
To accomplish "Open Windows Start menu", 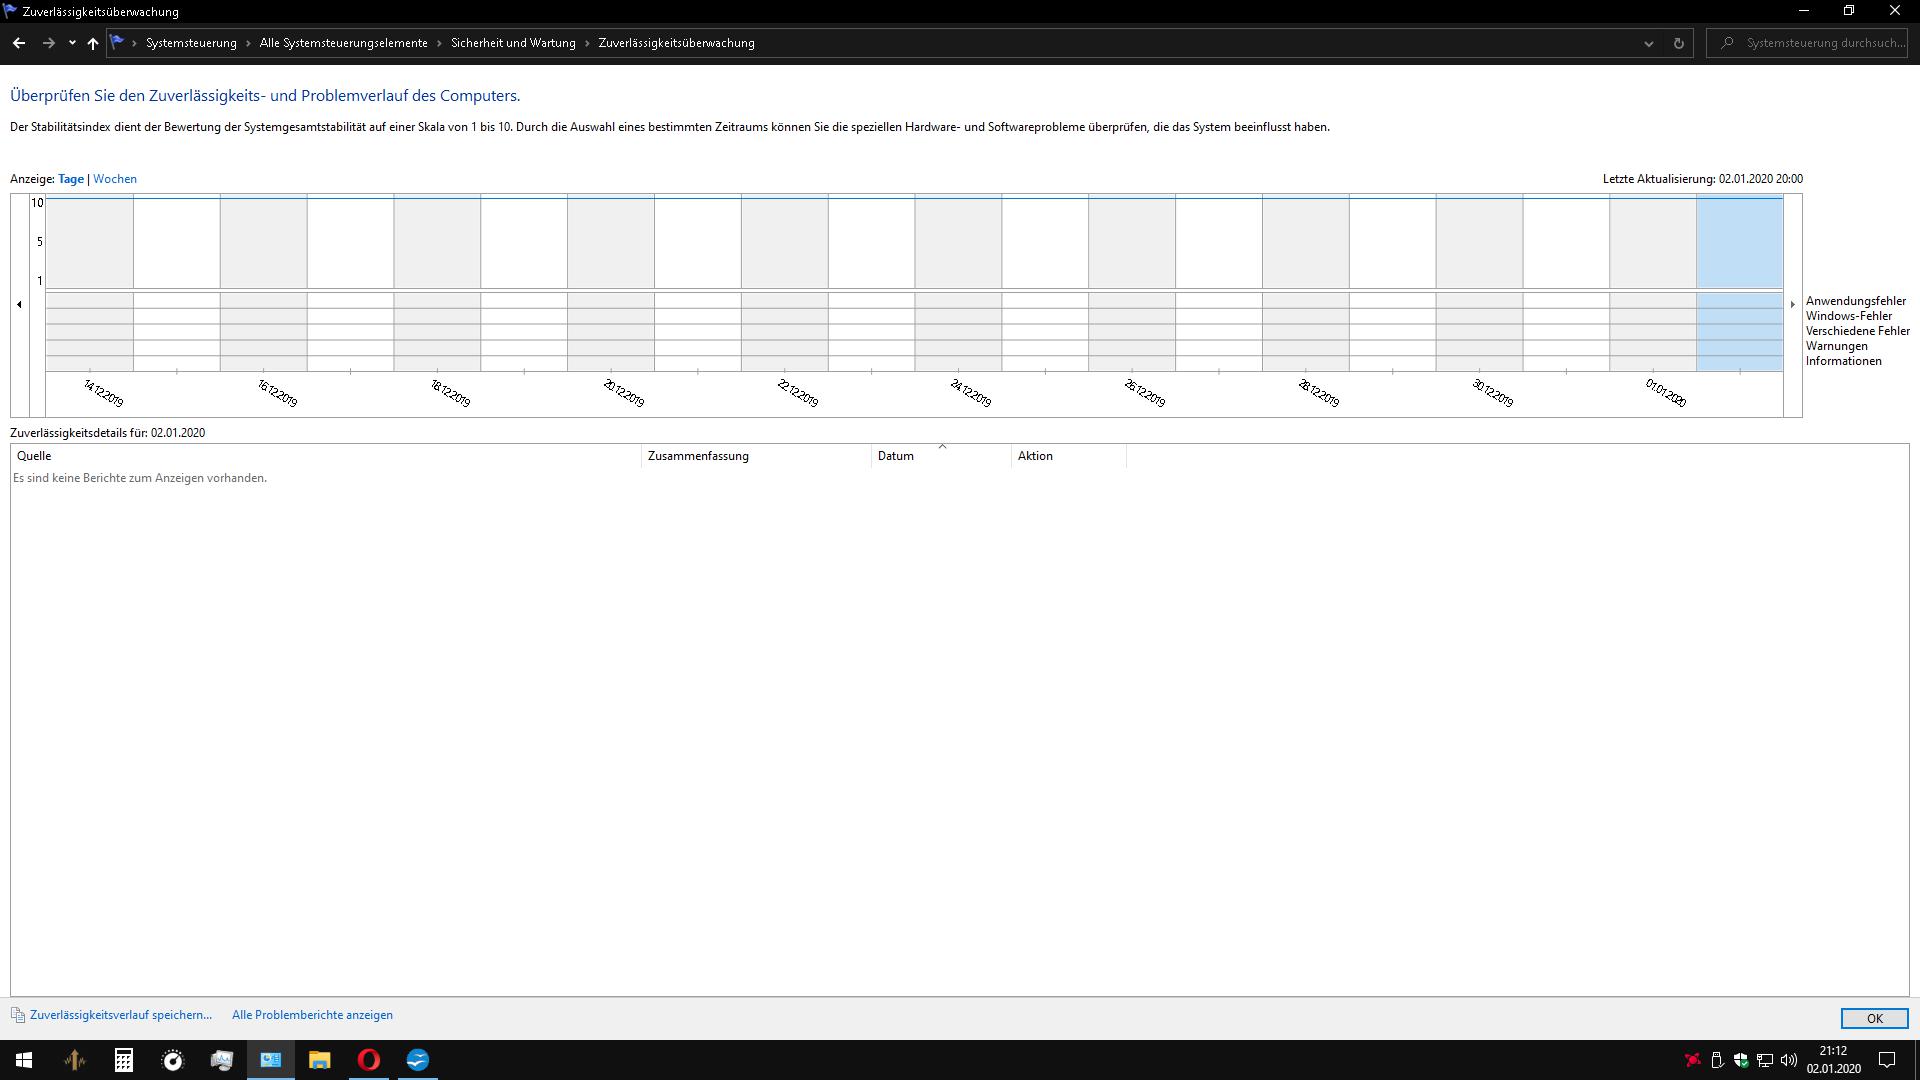I will point(24,1060).
